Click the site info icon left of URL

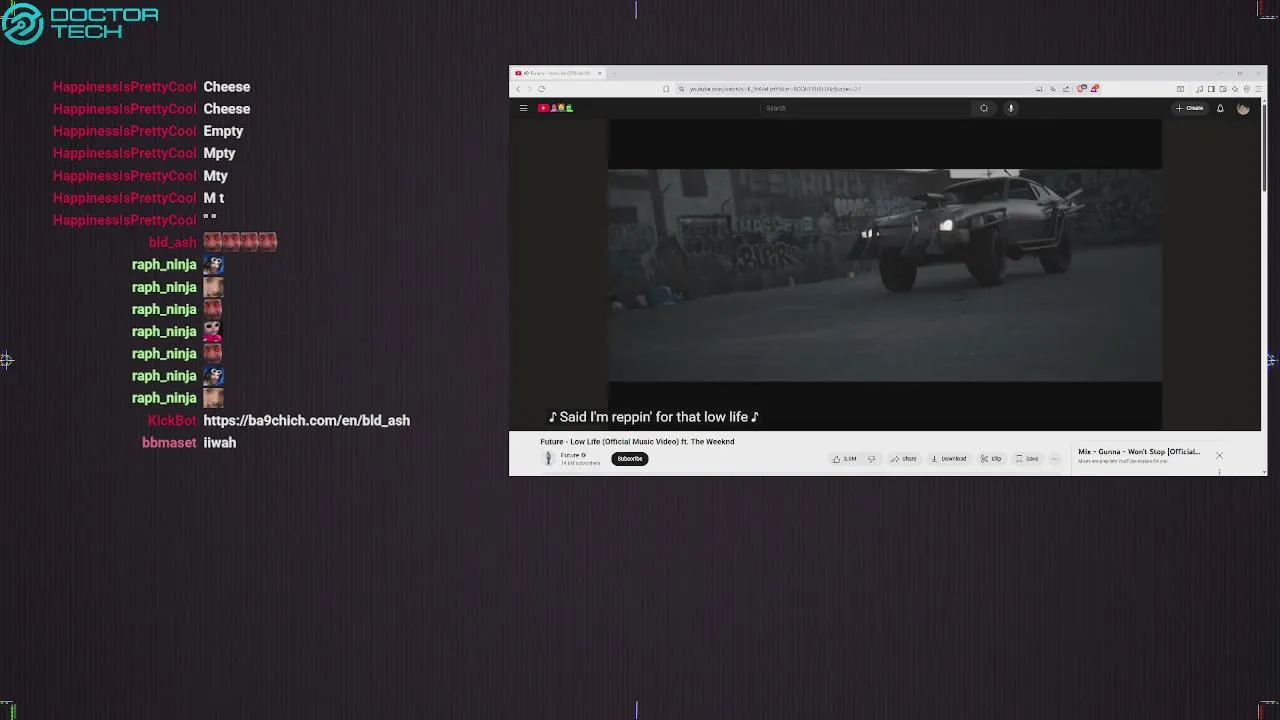tap(681, 89)
